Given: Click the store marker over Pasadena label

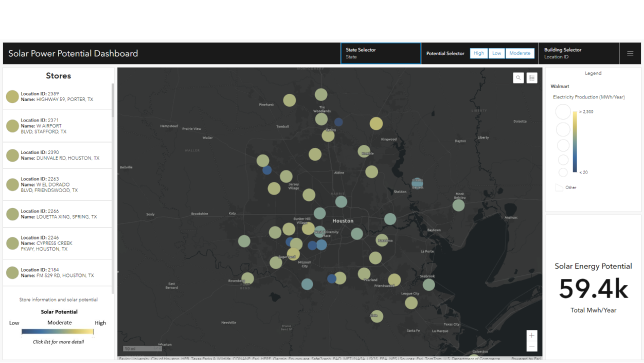Looking at the screenshot, I should click(x=382, y=240).
